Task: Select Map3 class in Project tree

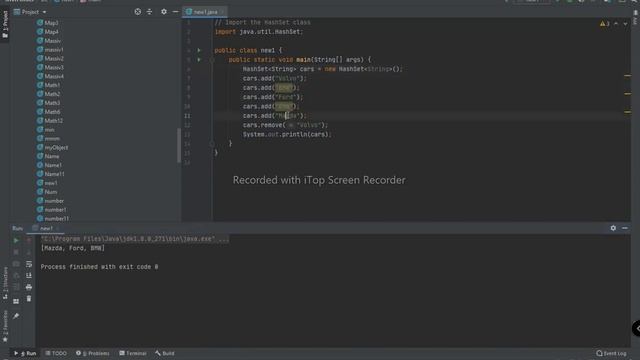Action: [x=47, y=23]
